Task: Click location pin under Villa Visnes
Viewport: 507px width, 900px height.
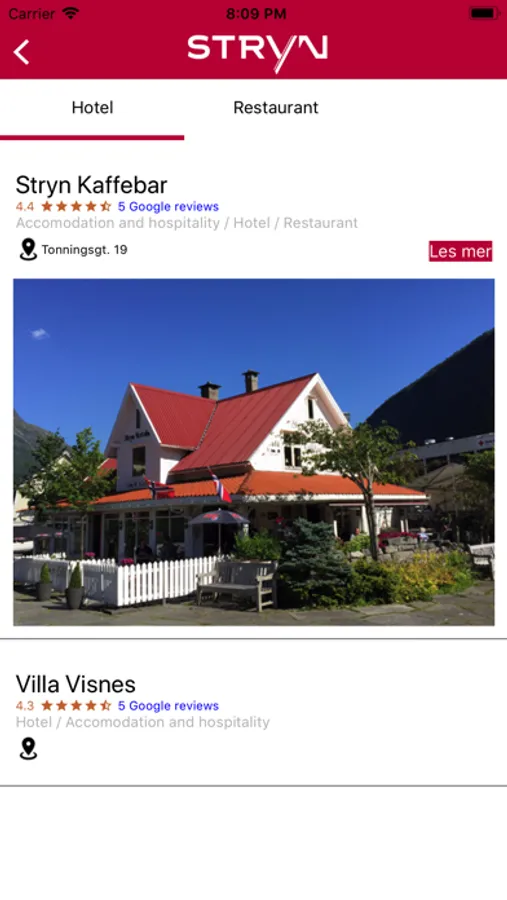Action: [x=28, y=749]
